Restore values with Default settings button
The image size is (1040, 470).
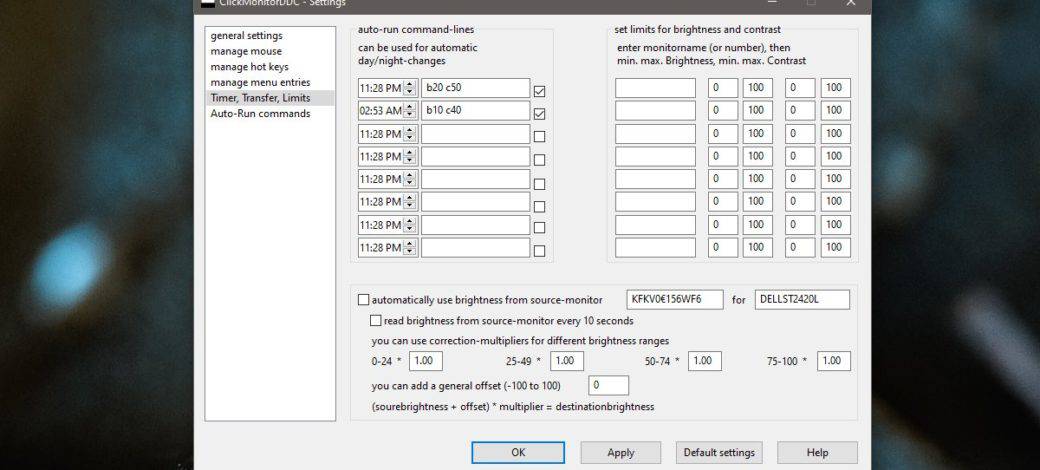(x=719, y=452)
